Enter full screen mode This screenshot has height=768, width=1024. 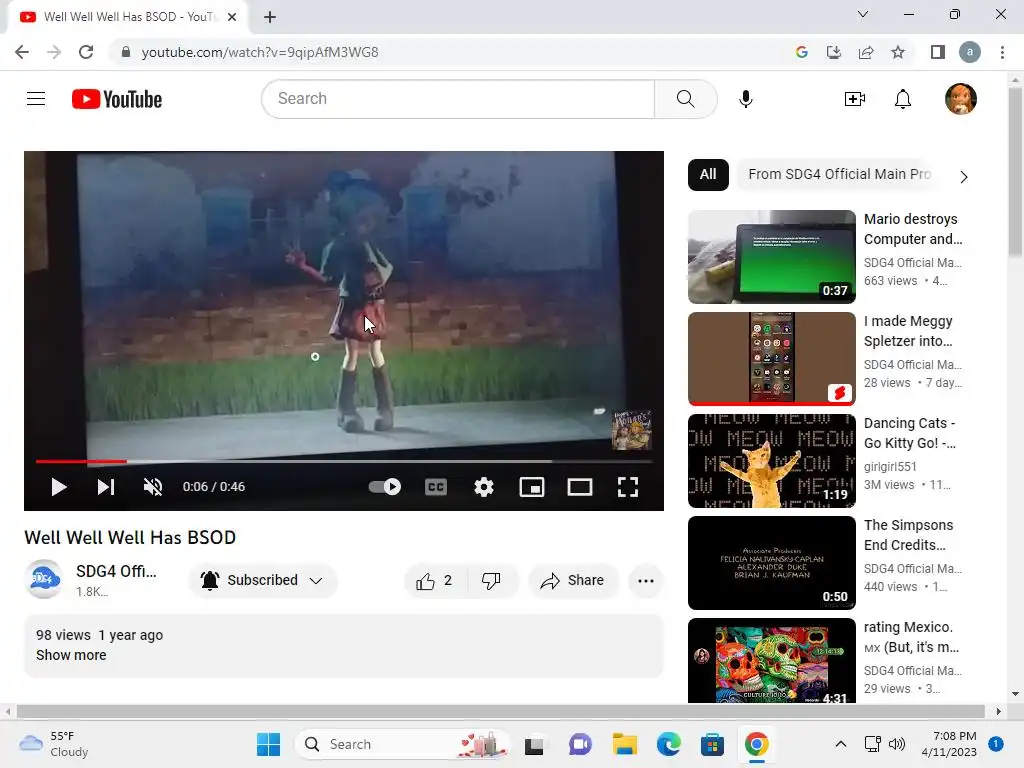point(628,487)
